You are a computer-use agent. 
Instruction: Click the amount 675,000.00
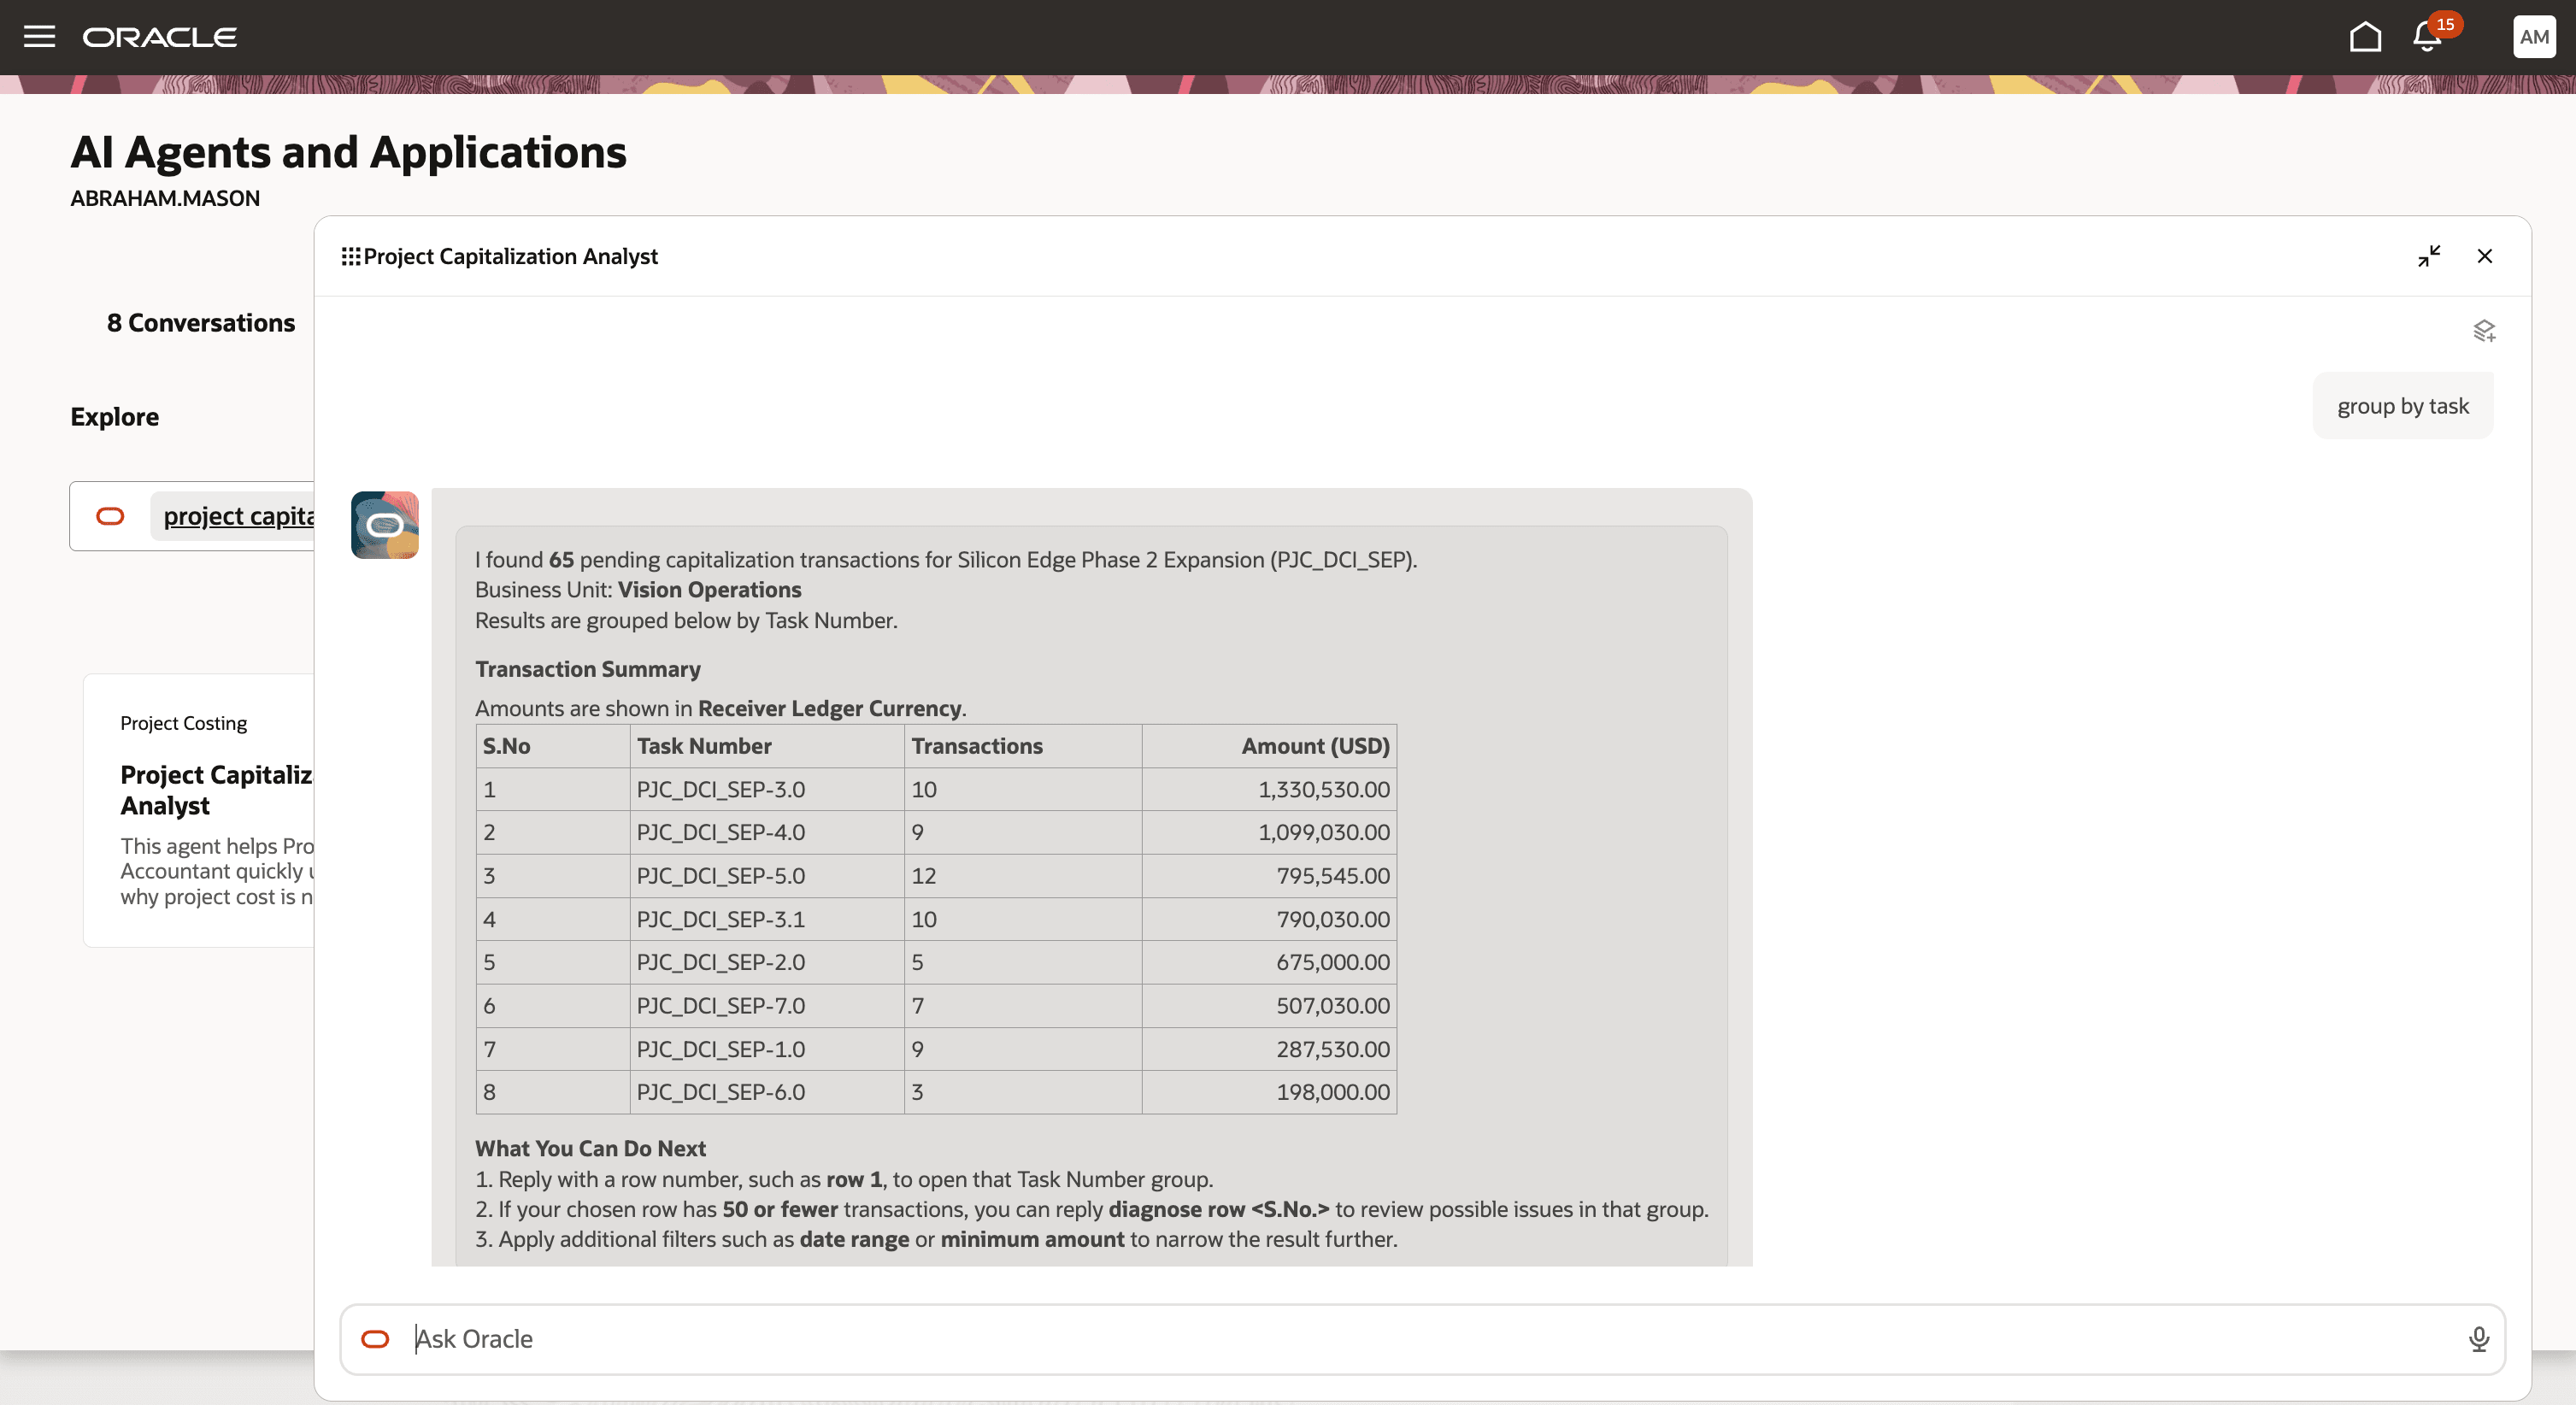1332,962
